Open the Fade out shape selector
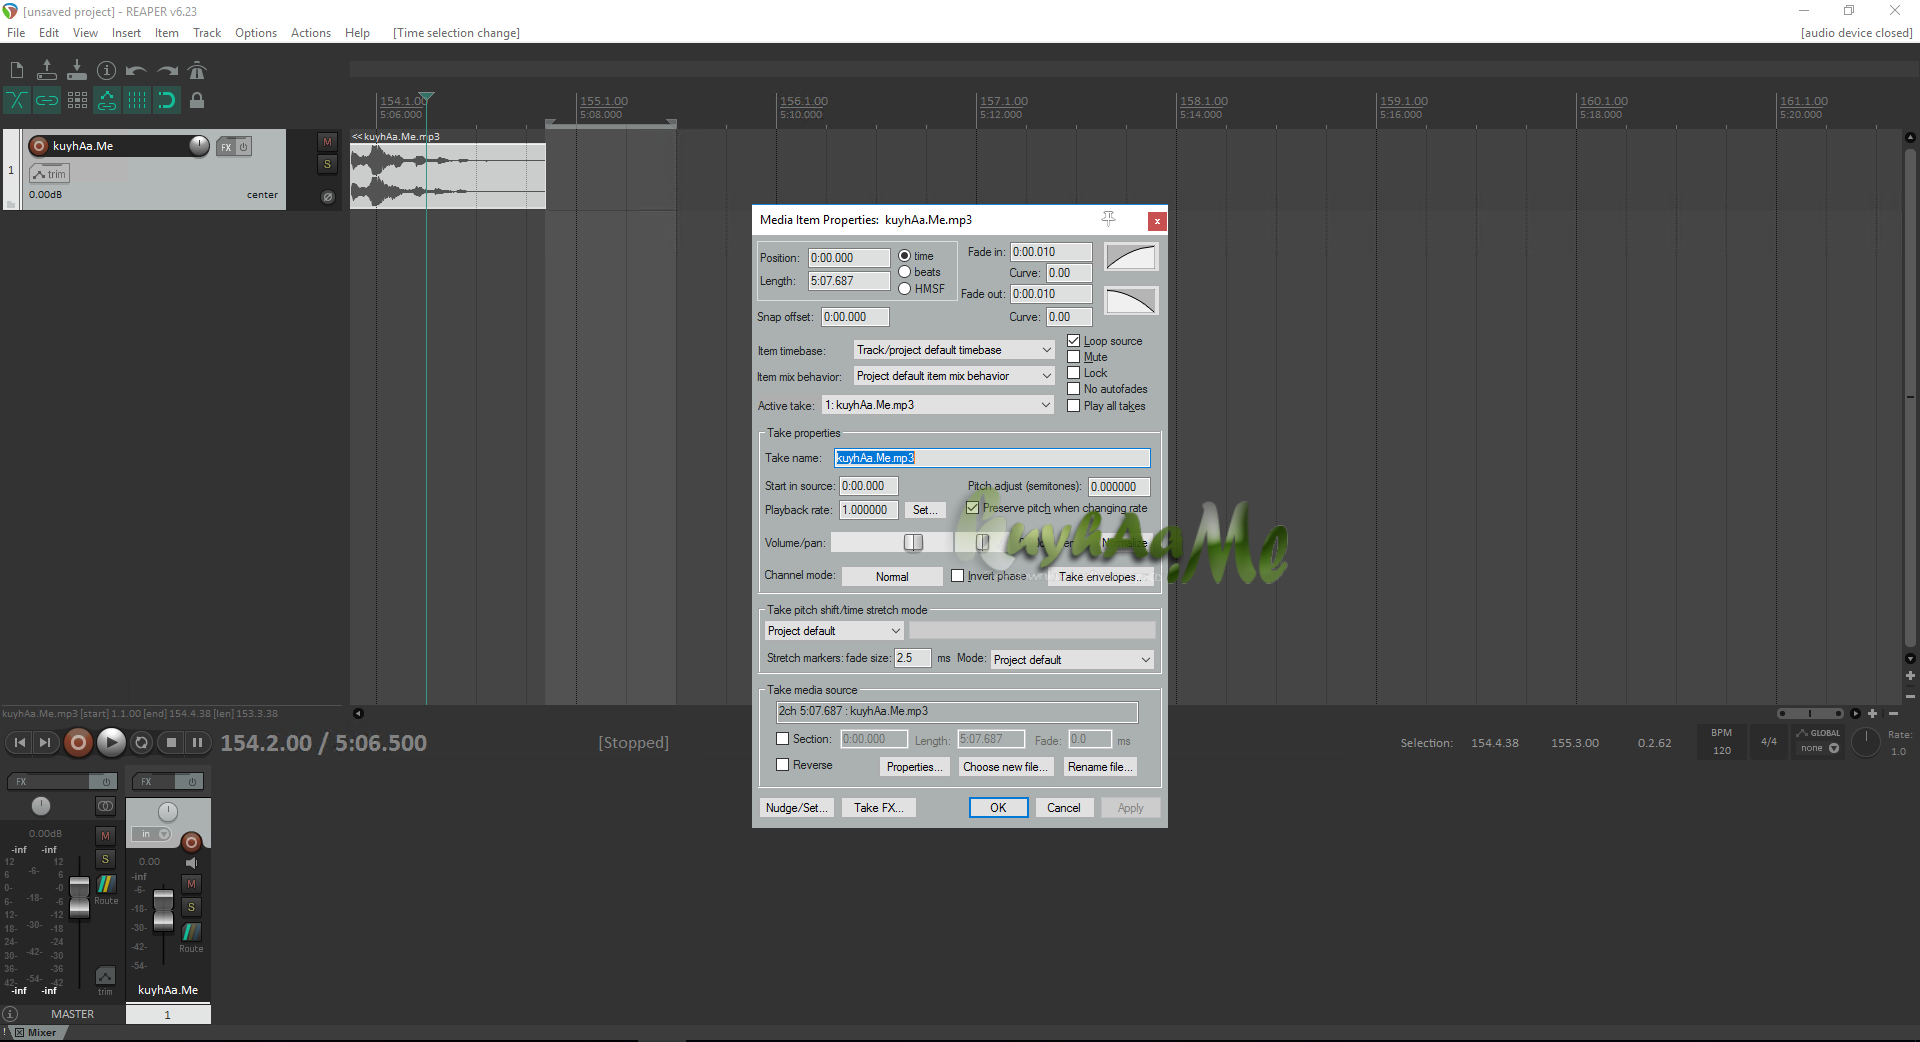This screenshot has height=1042, width=1920. pos(1130,301)
